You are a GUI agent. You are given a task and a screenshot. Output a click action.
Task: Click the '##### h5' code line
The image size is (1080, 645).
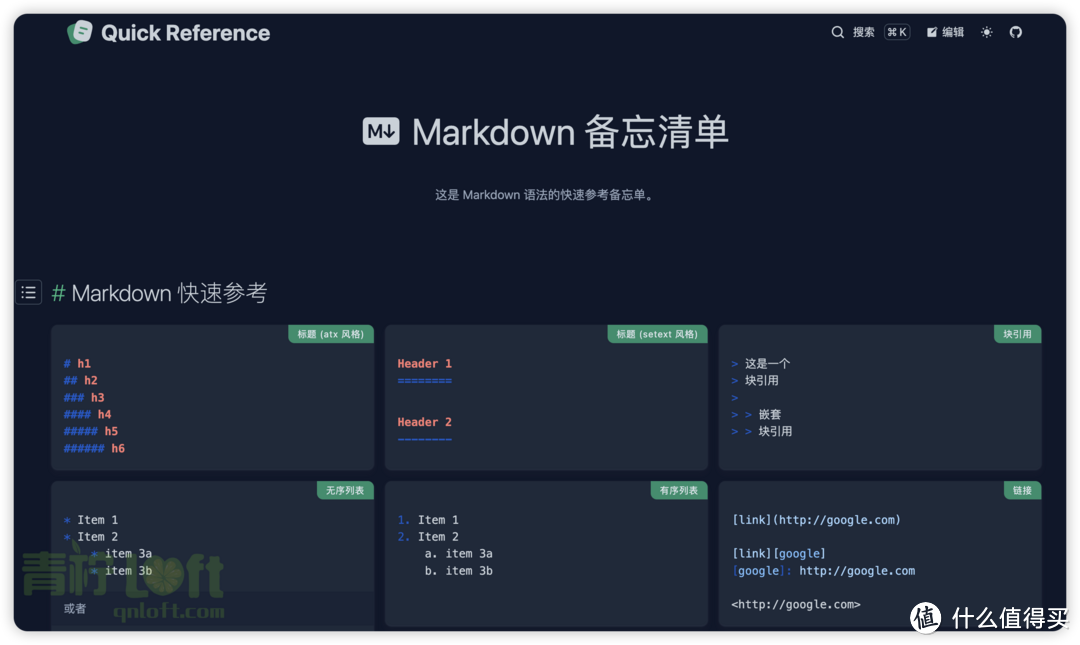click(x=91, y=431)
